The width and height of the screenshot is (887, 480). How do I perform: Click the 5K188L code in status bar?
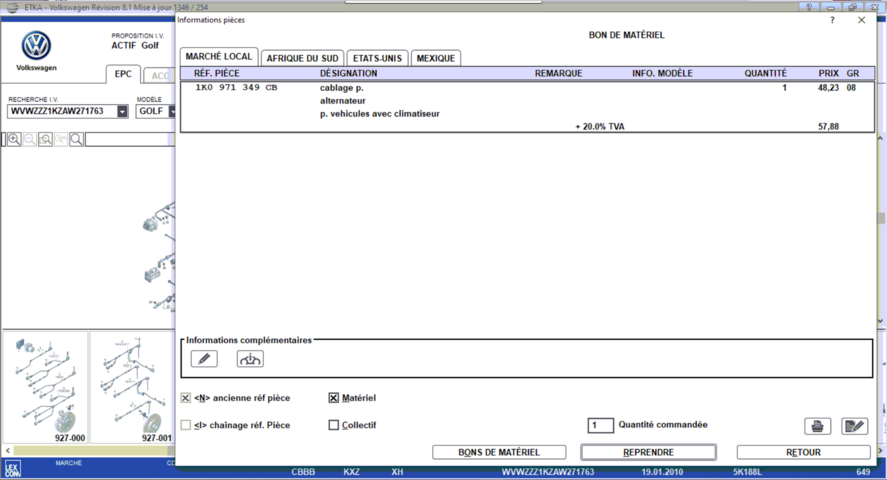[x=747, y=472]
